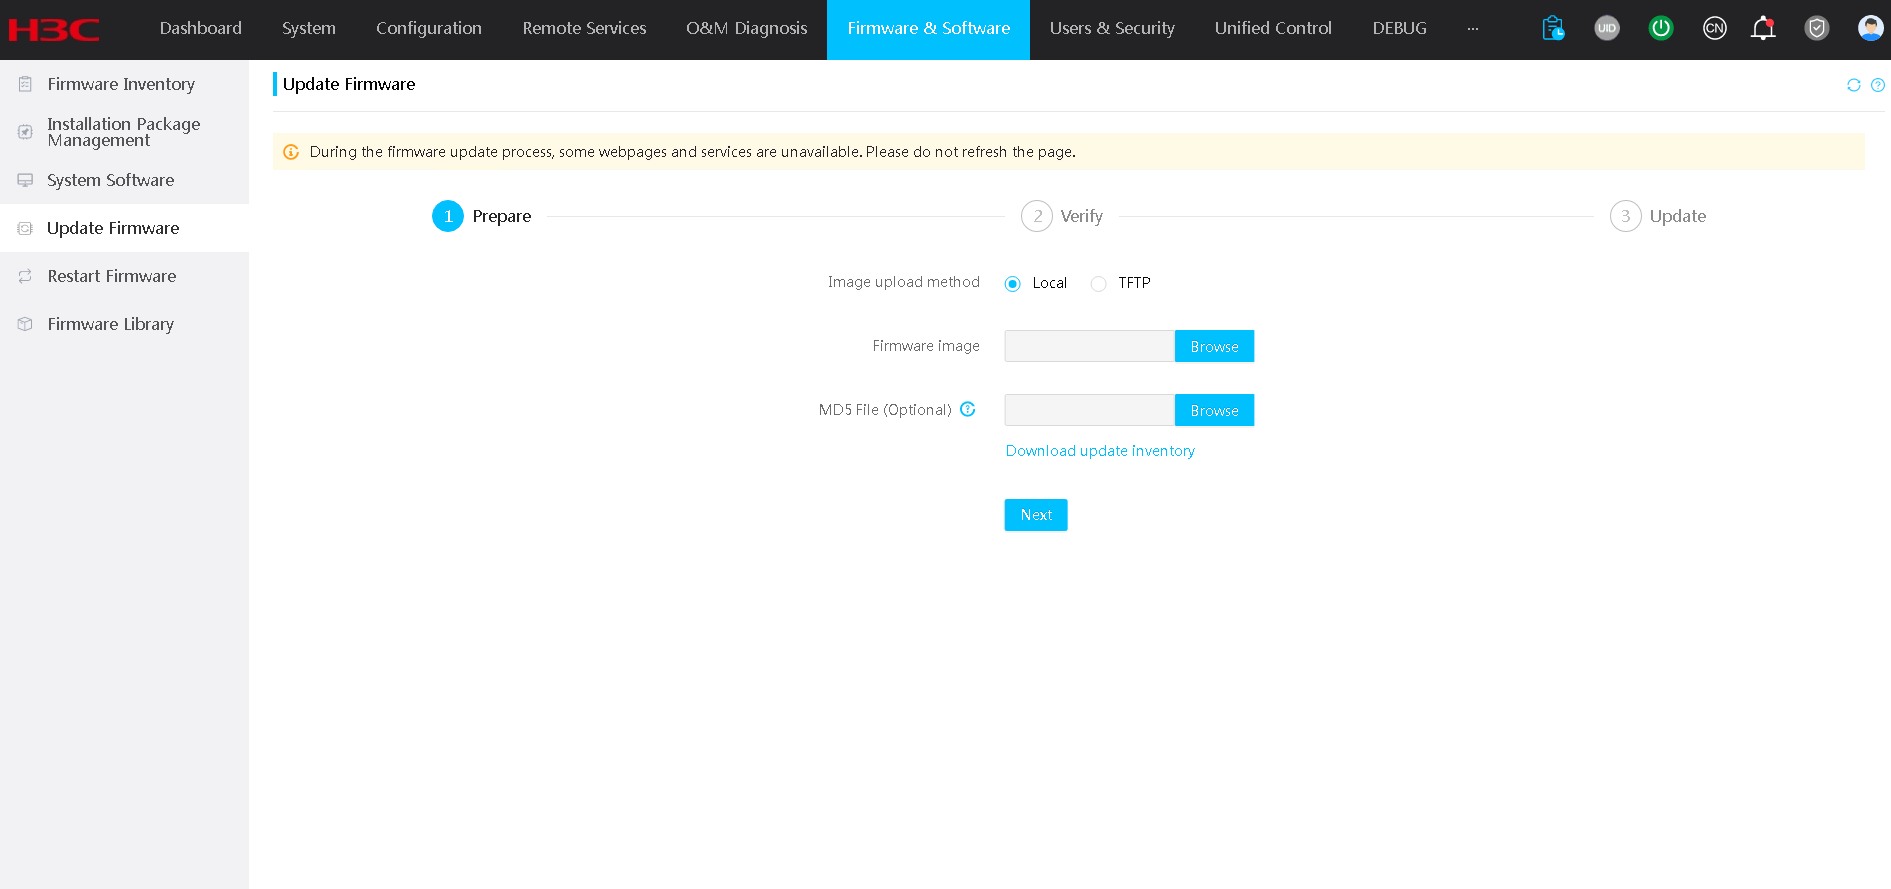1891x889 pixels.
Task: Click the green power button icon
Action: click(1661, 28)
